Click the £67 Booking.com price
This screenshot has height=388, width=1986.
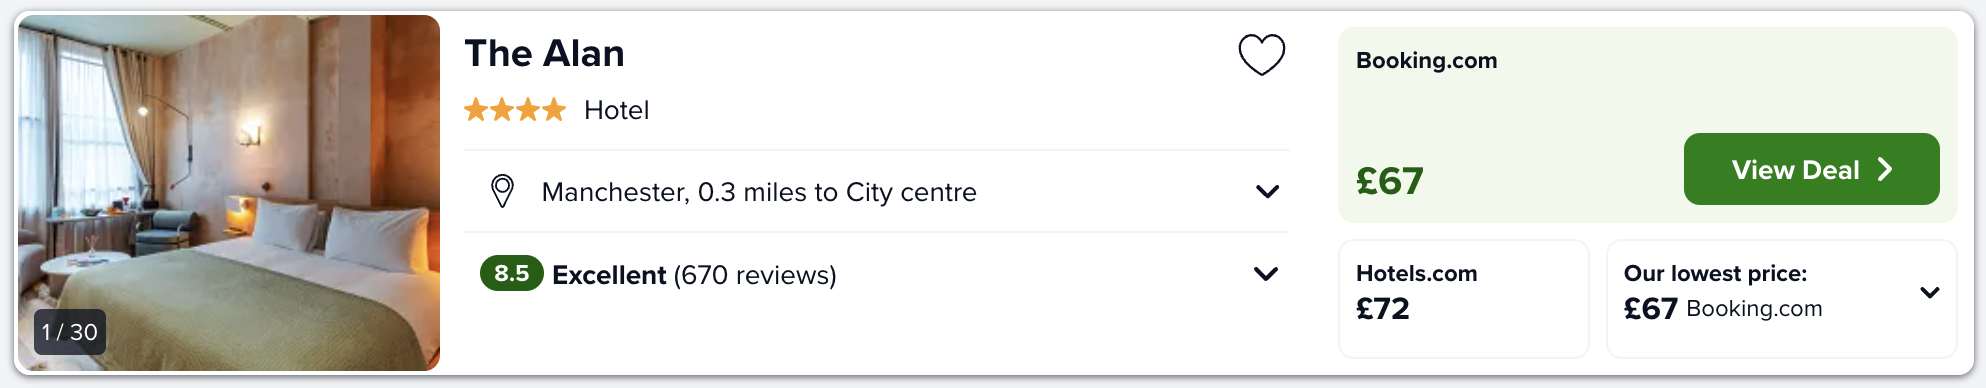[1389, 181]
